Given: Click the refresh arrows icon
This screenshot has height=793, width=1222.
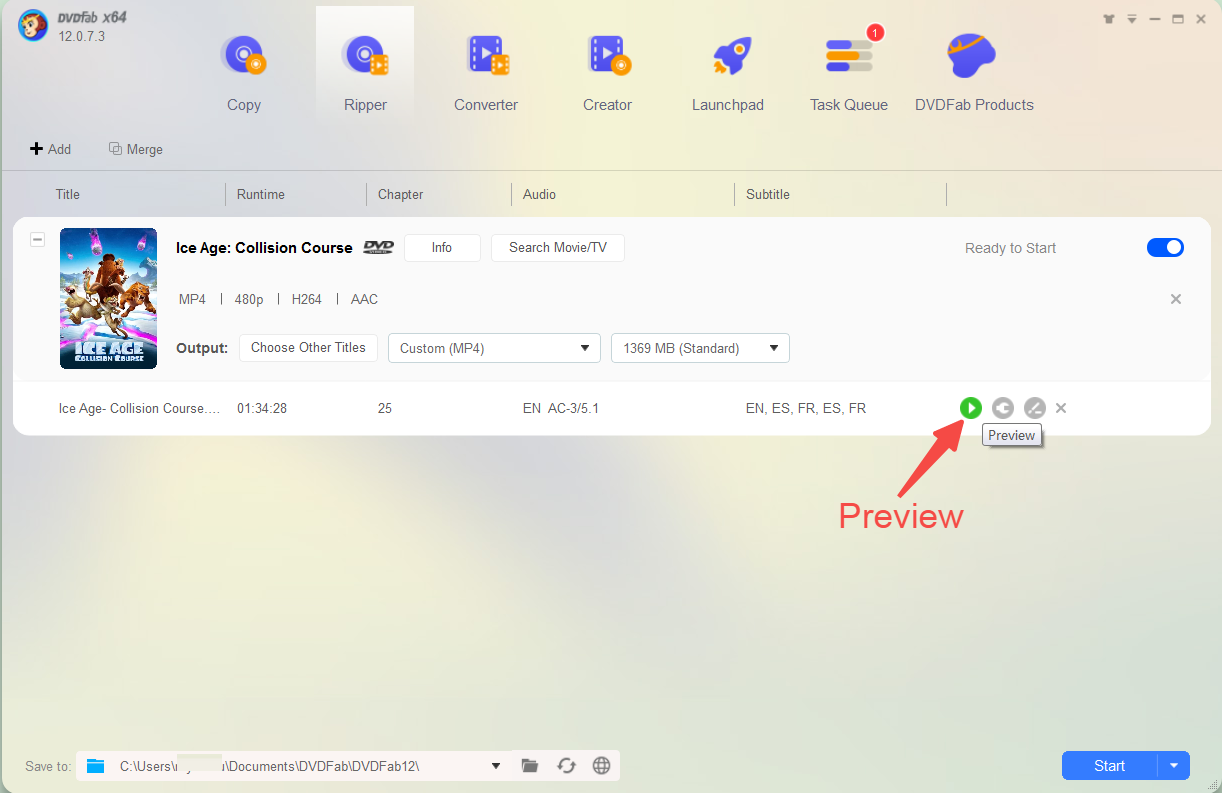Looking at the screenshot, I should [566, 766].
